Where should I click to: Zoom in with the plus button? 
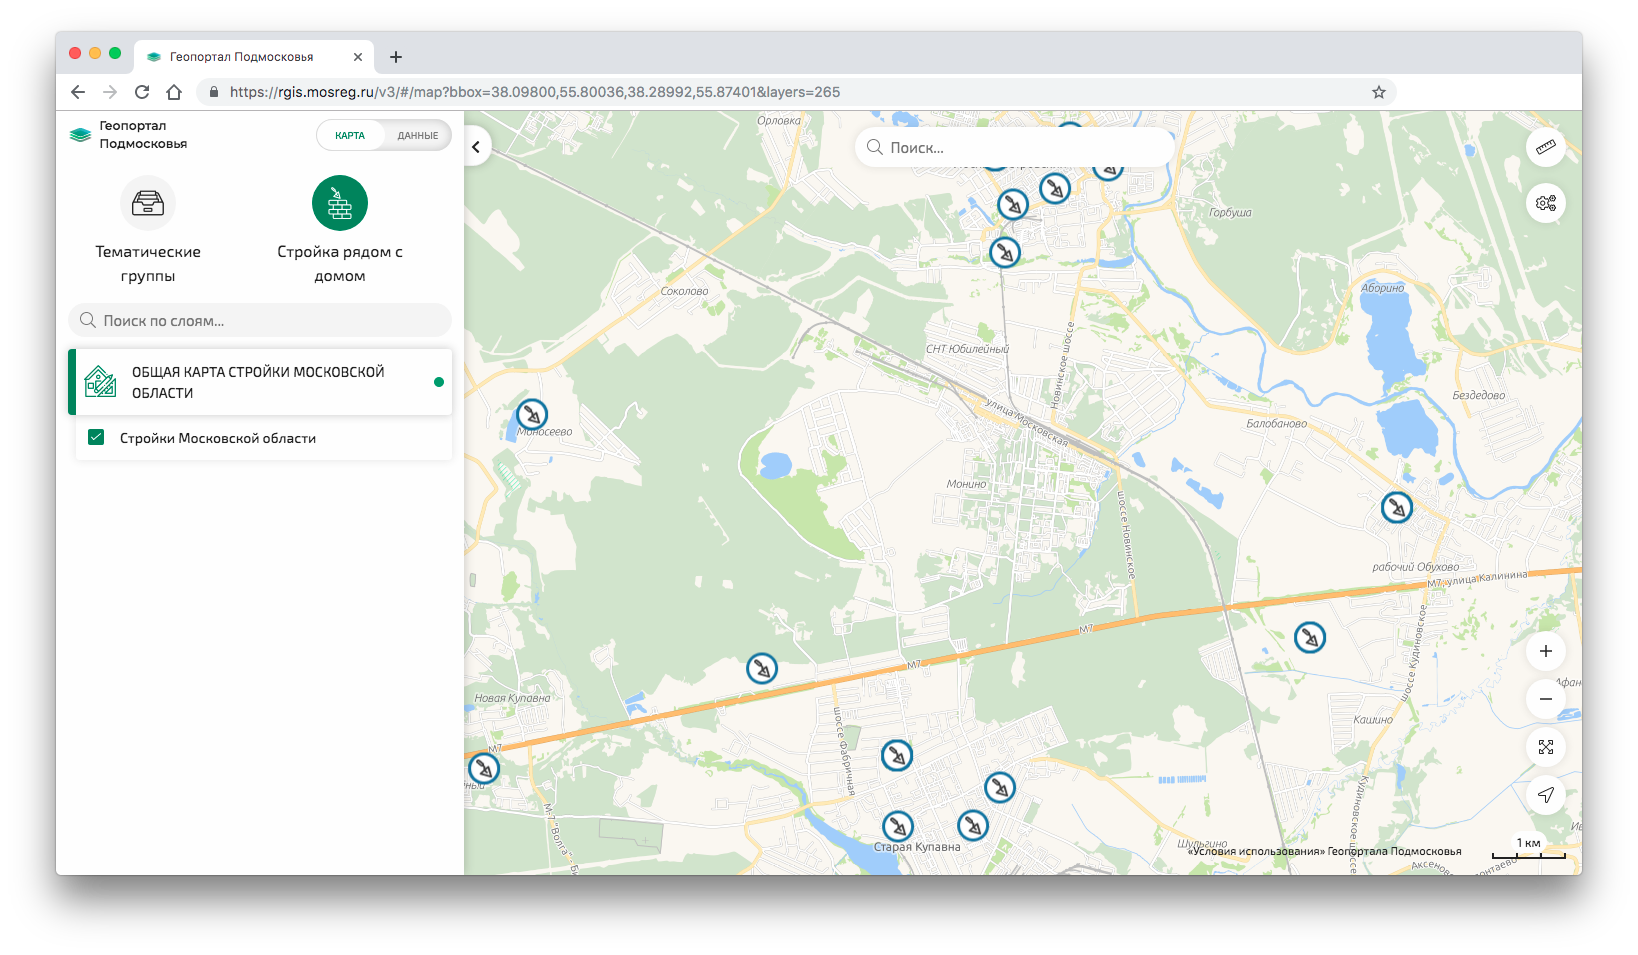(1546, 651)
